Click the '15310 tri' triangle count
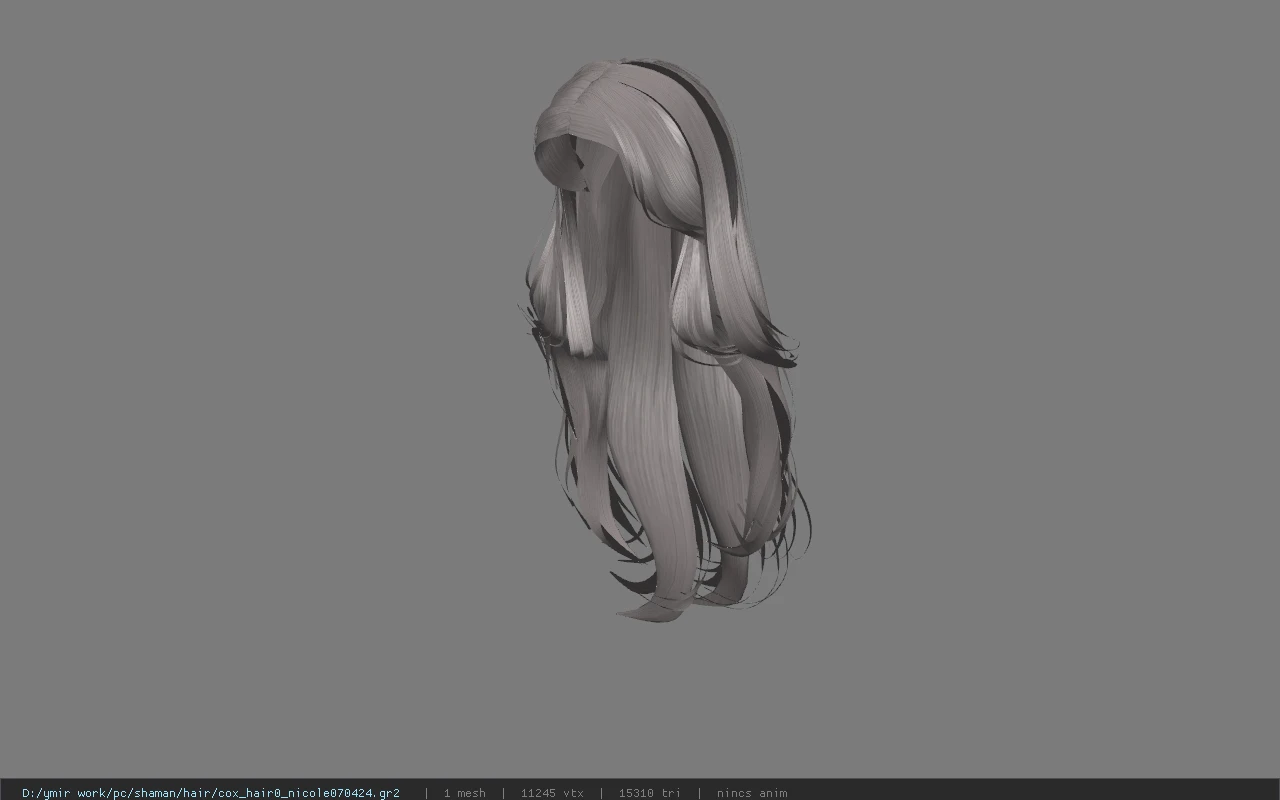The height and width of the screenshot is (800, 1280). 650,793
